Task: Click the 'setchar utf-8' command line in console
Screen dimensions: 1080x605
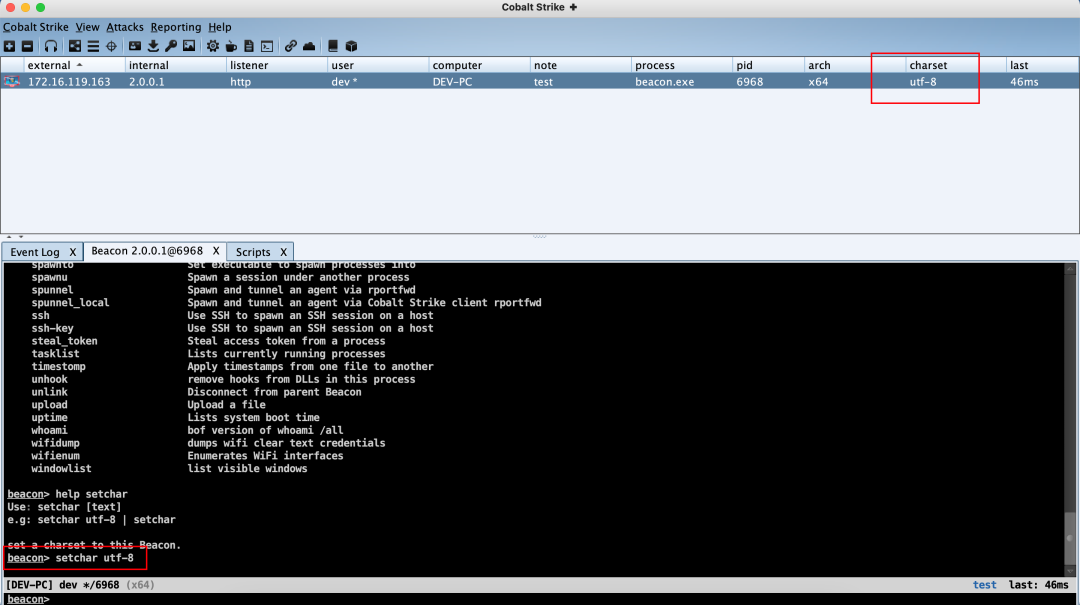Action: point(70,558)
